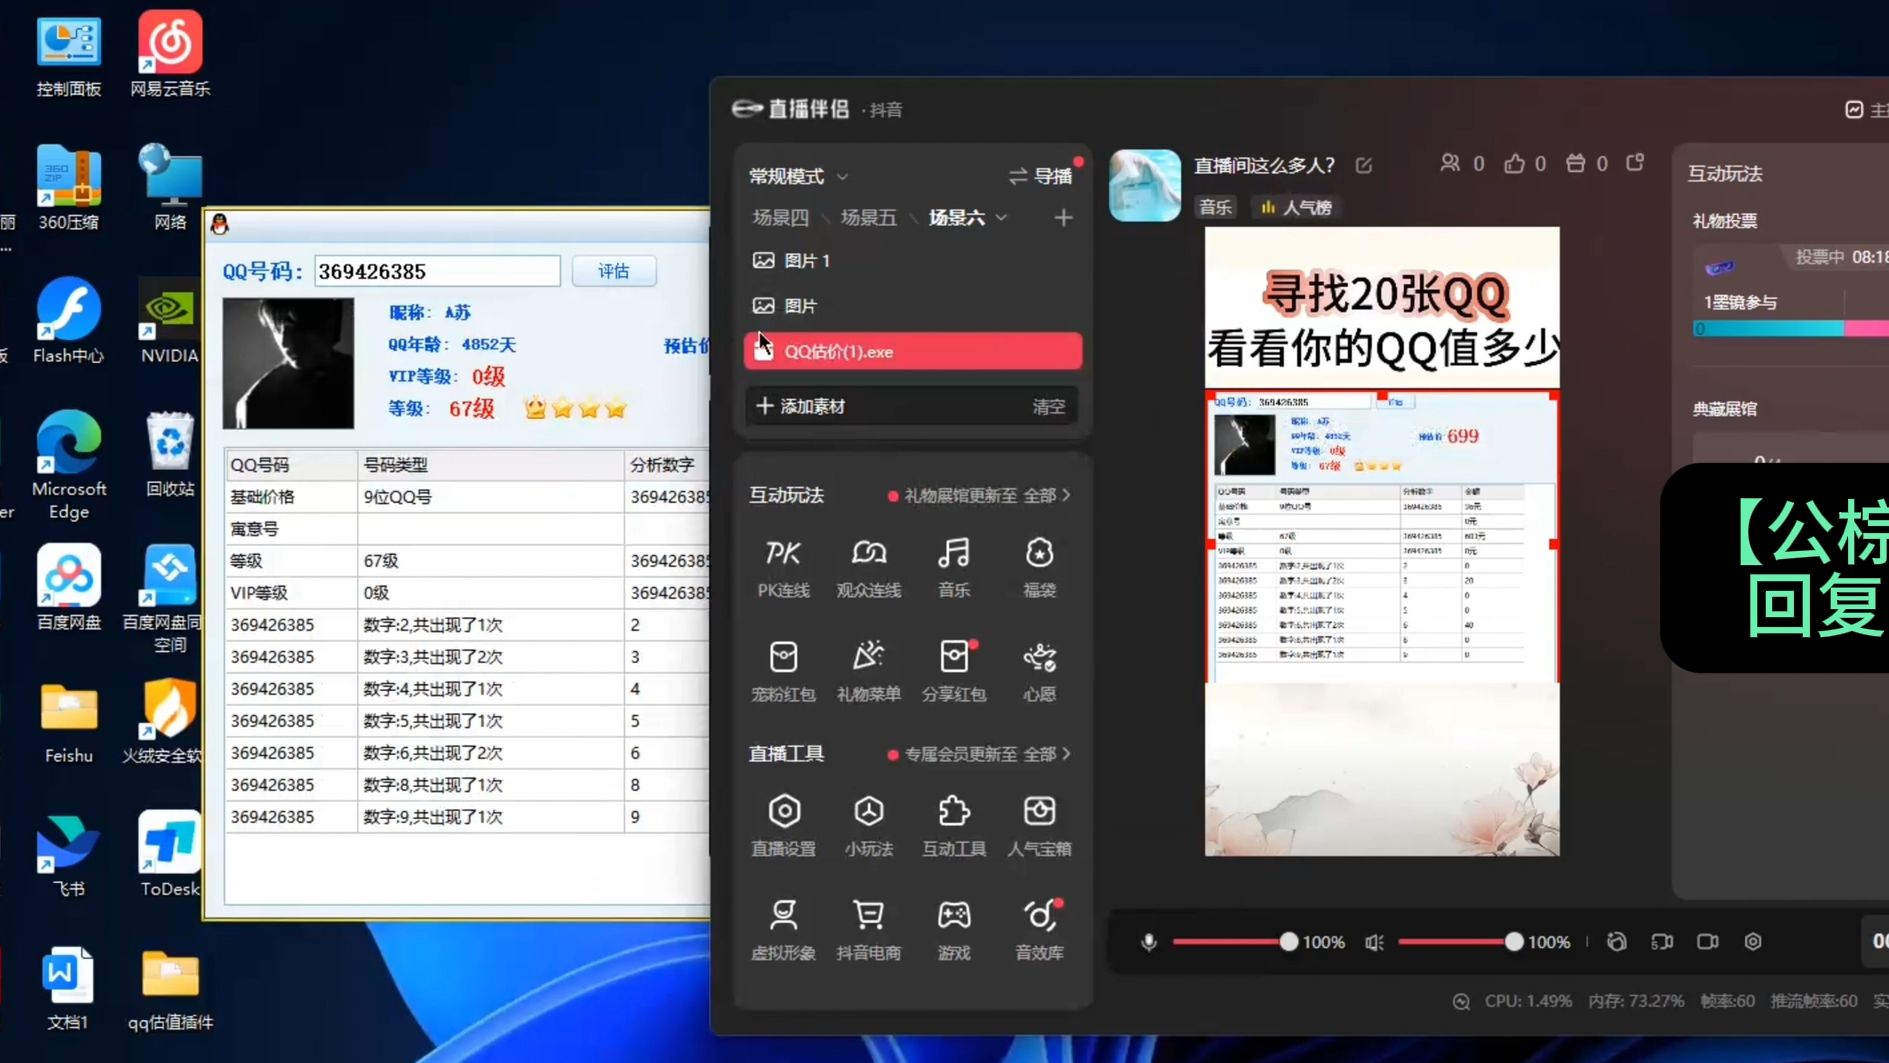Click 数字:2,共出现了1次 table cell
The image size is (1889, 1063).
coord(490,625)
